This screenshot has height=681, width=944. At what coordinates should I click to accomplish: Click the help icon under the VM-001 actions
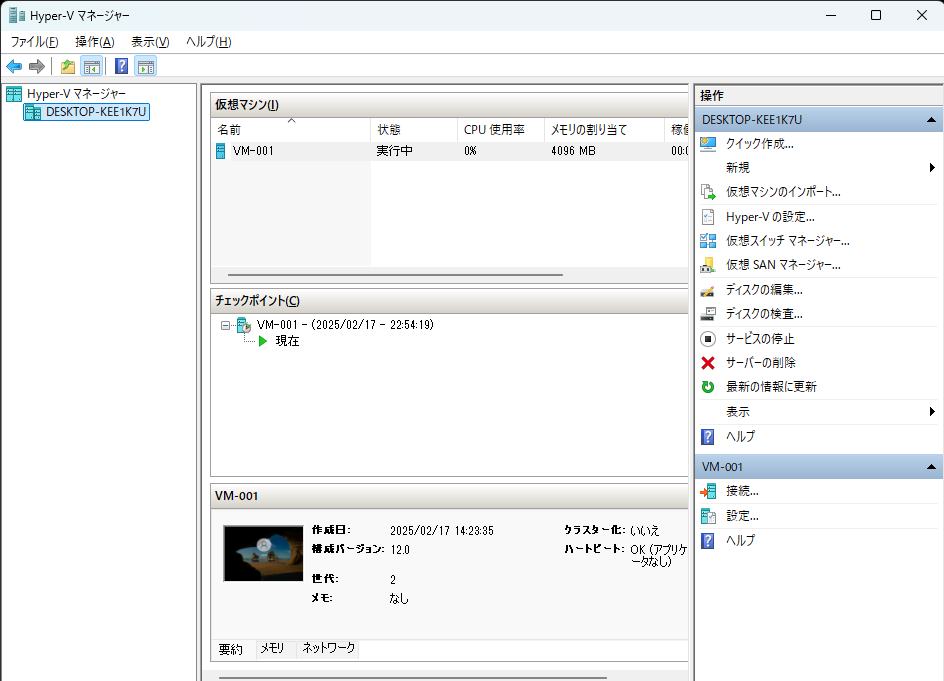pos(708,541)
